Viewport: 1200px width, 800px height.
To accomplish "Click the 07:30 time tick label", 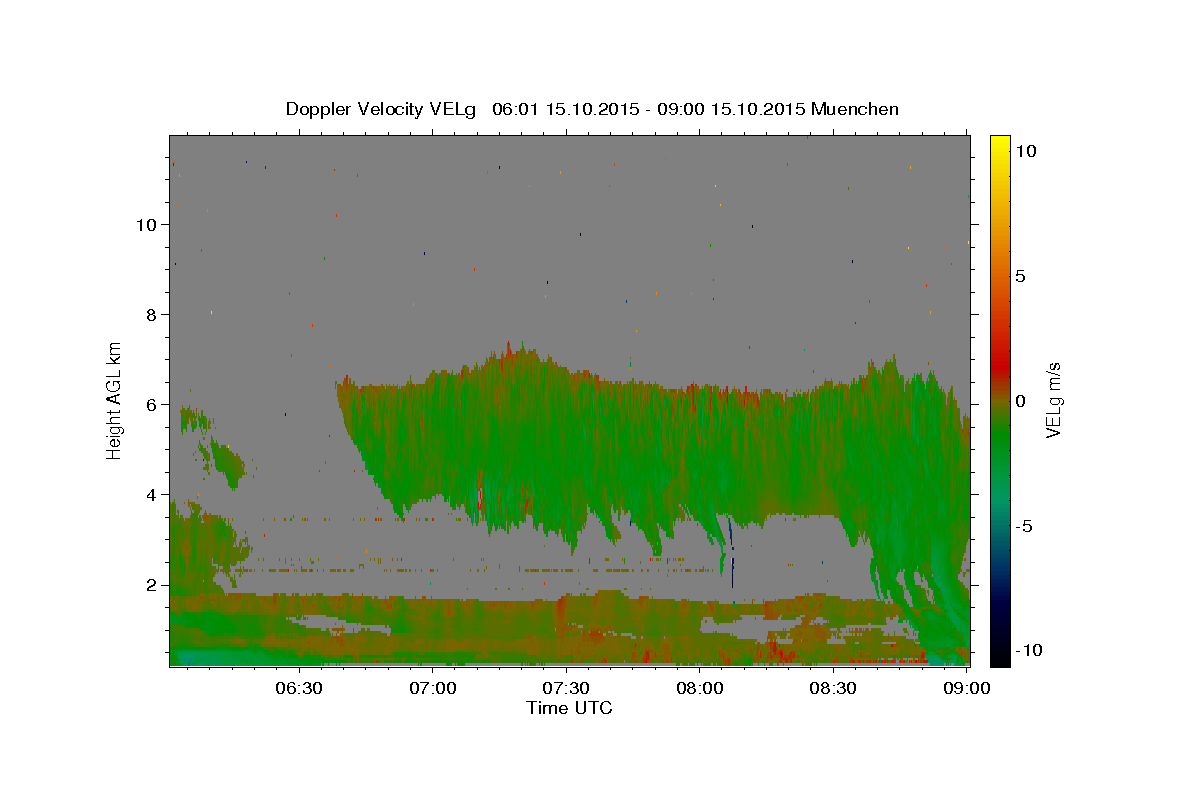I will (566, 688).
